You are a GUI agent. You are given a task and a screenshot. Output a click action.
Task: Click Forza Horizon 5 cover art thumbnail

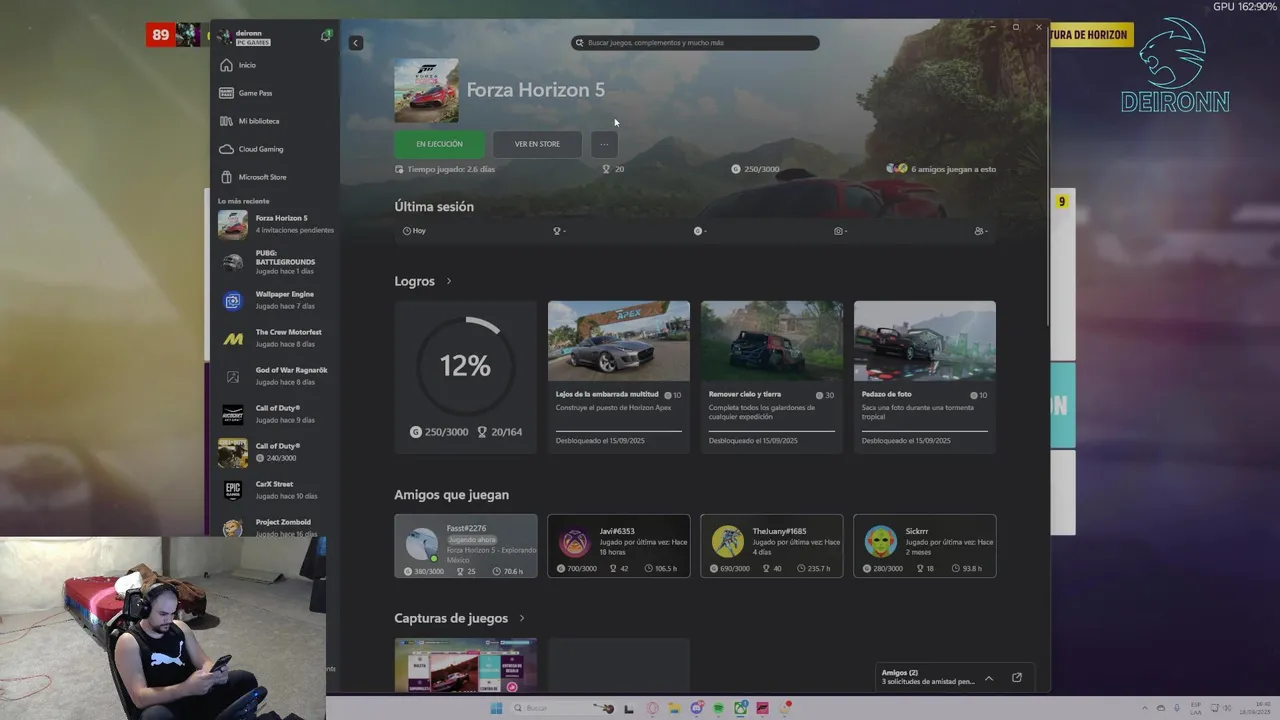(x=426, y=90)
